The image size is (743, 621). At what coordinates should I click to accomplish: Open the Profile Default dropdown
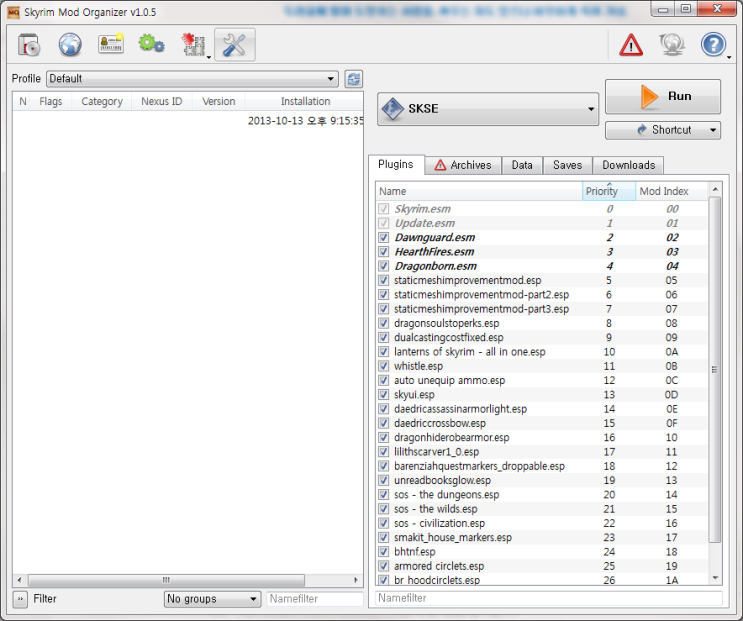192,79
